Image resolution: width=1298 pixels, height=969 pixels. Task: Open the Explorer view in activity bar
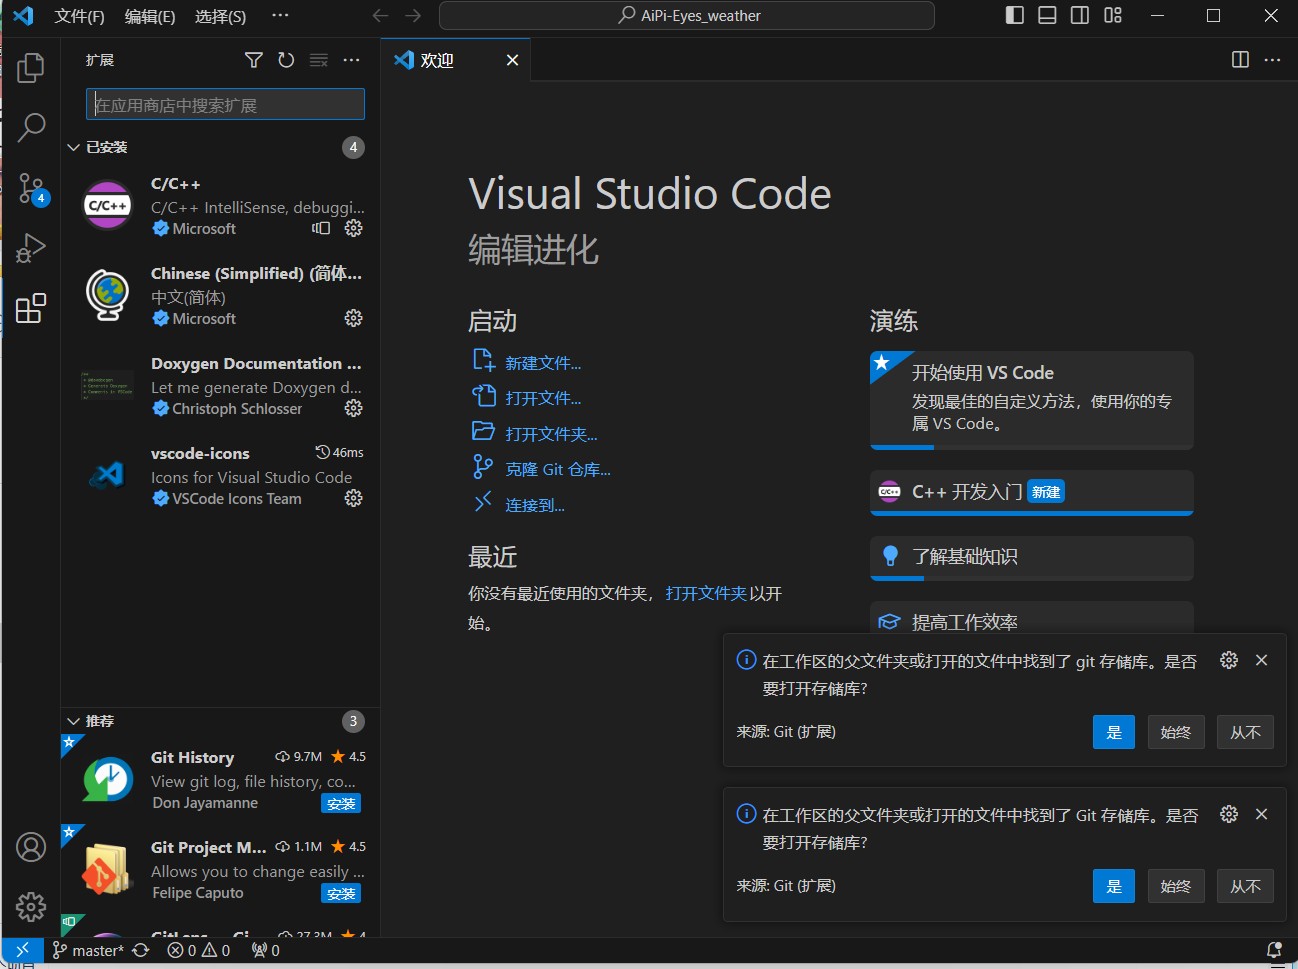(31, 68)
